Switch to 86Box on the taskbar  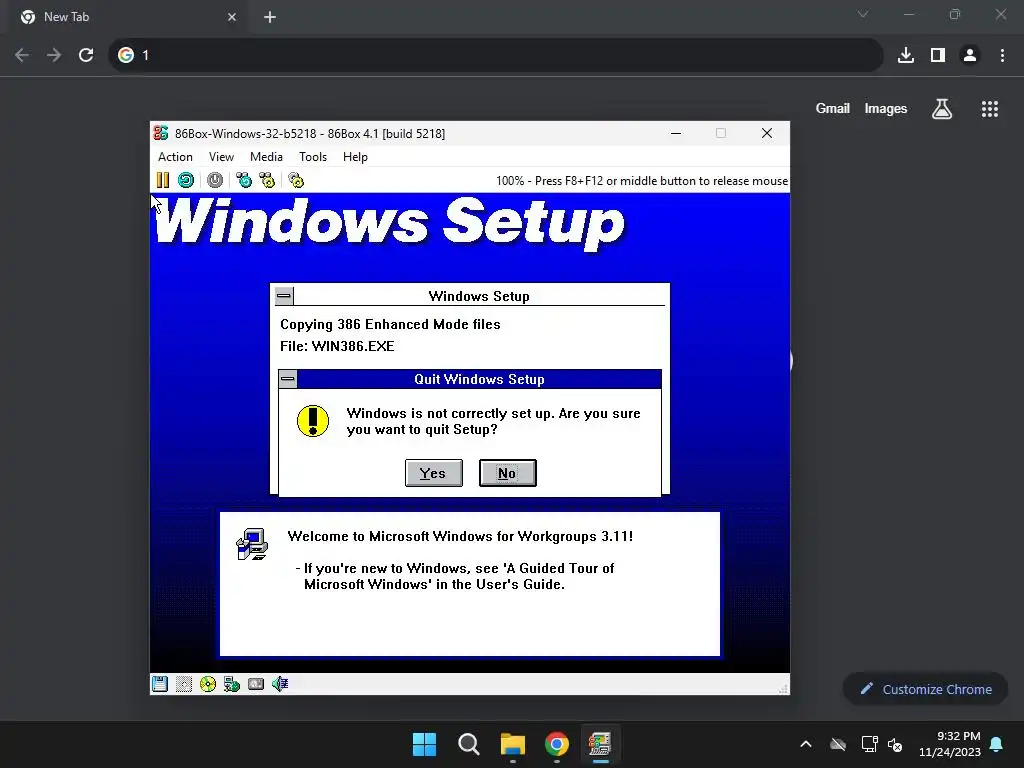coord(601,744)
